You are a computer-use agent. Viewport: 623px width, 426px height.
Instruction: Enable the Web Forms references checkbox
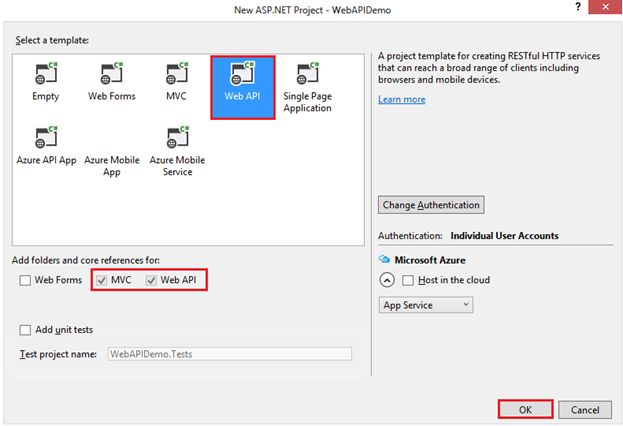(25, 281)
